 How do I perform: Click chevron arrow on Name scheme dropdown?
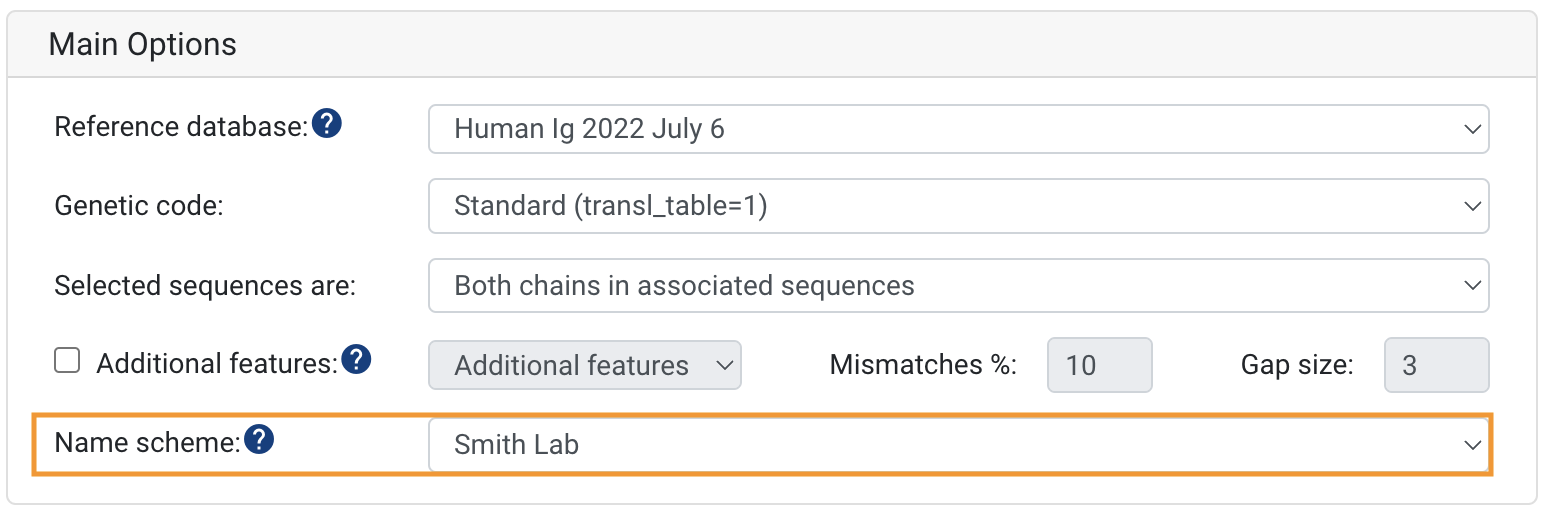click(1471, 445)
